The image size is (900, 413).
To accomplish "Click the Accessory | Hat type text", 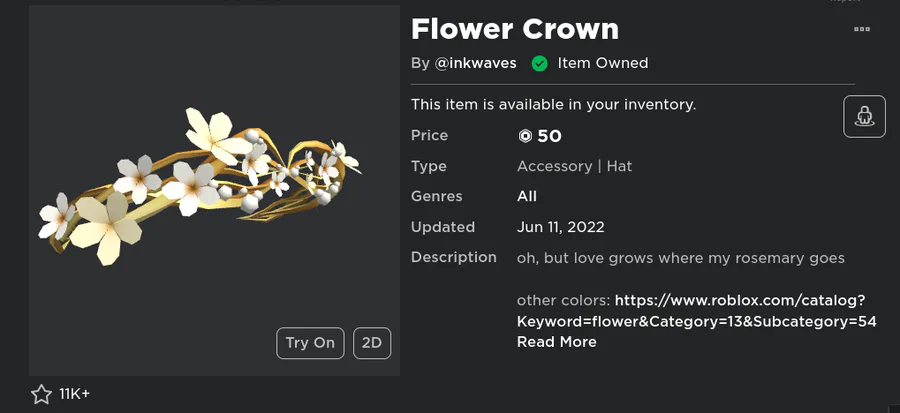I will click(574, 166).
